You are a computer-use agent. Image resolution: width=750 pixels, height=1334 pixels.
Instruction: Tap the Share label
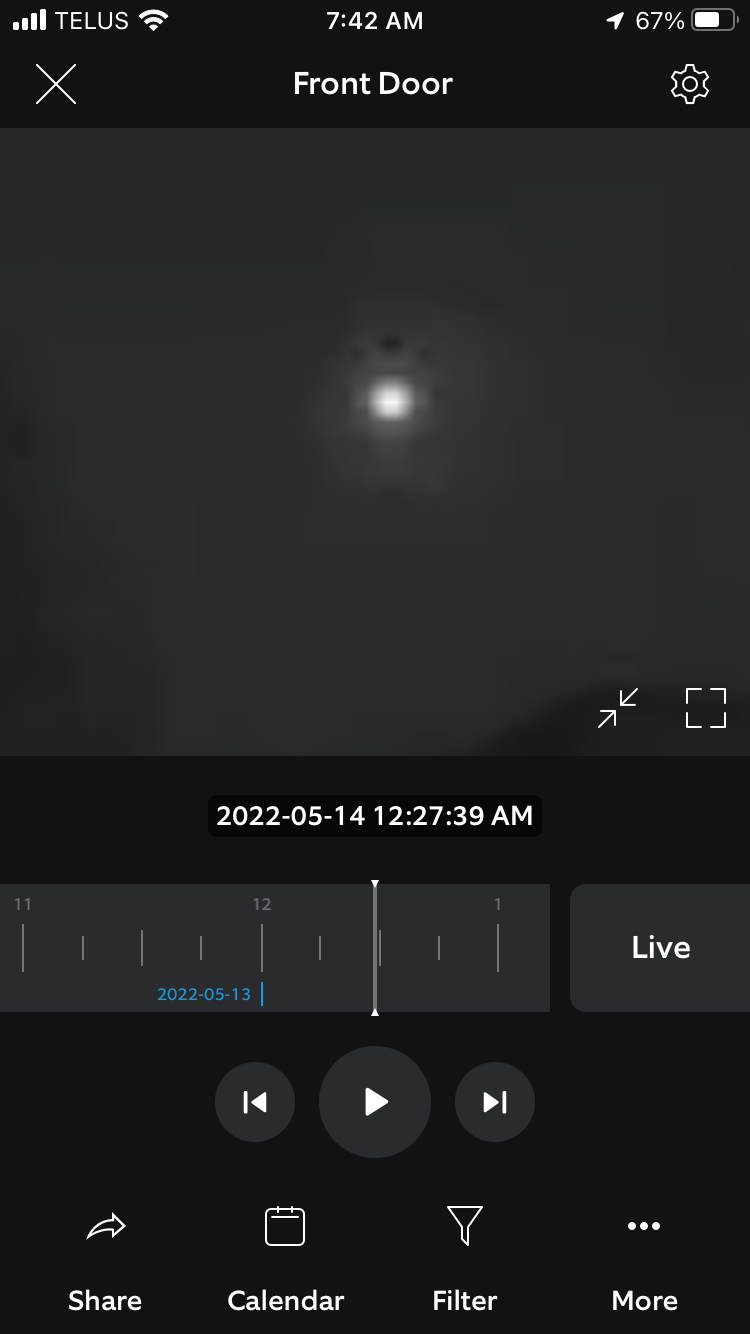(x=105, y=1301)
